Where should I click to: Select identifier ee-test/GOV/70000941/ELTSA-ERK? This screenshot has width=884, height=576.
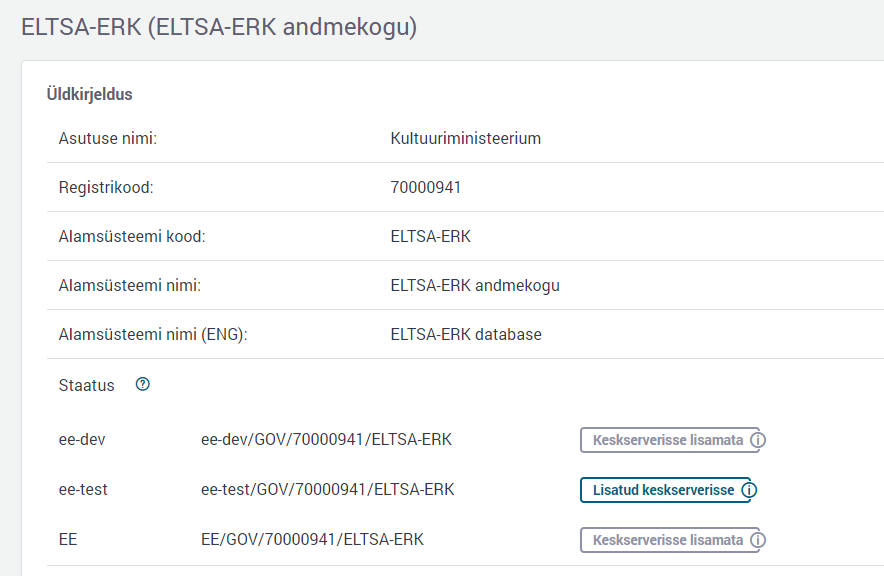point(328,489)
